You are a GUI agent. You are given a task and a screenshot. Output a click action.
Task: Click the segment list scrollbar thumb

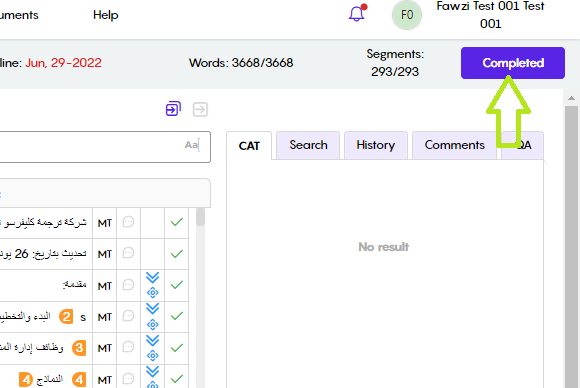pos(200,217)
